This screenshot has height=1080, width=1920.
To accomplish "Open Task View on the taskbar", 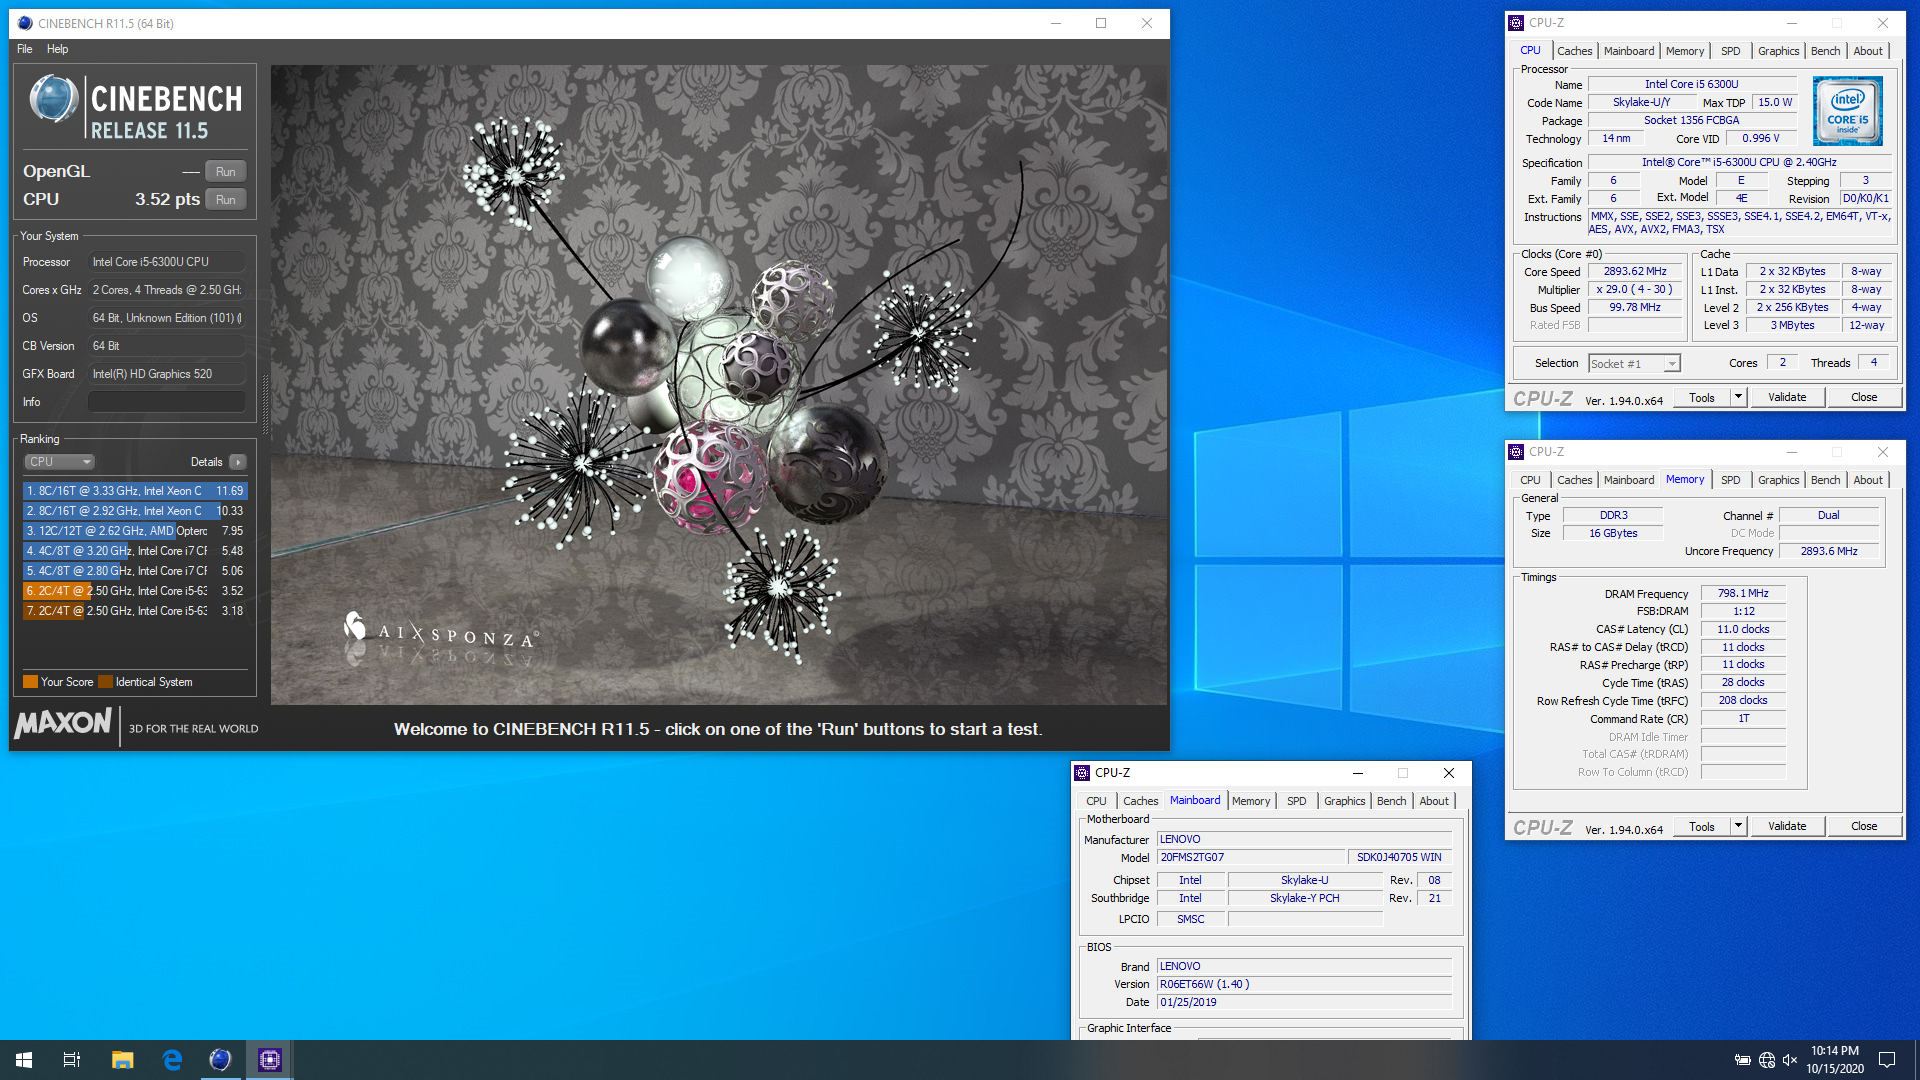I will [x=72, y=1060].
